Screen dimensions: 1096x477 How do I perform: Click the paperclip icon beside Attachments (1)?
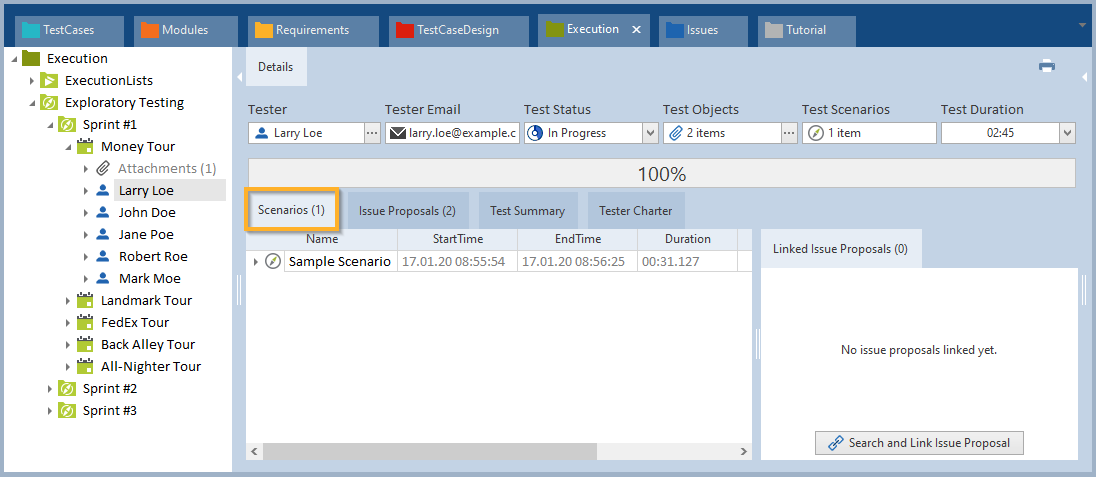[103, 169]
